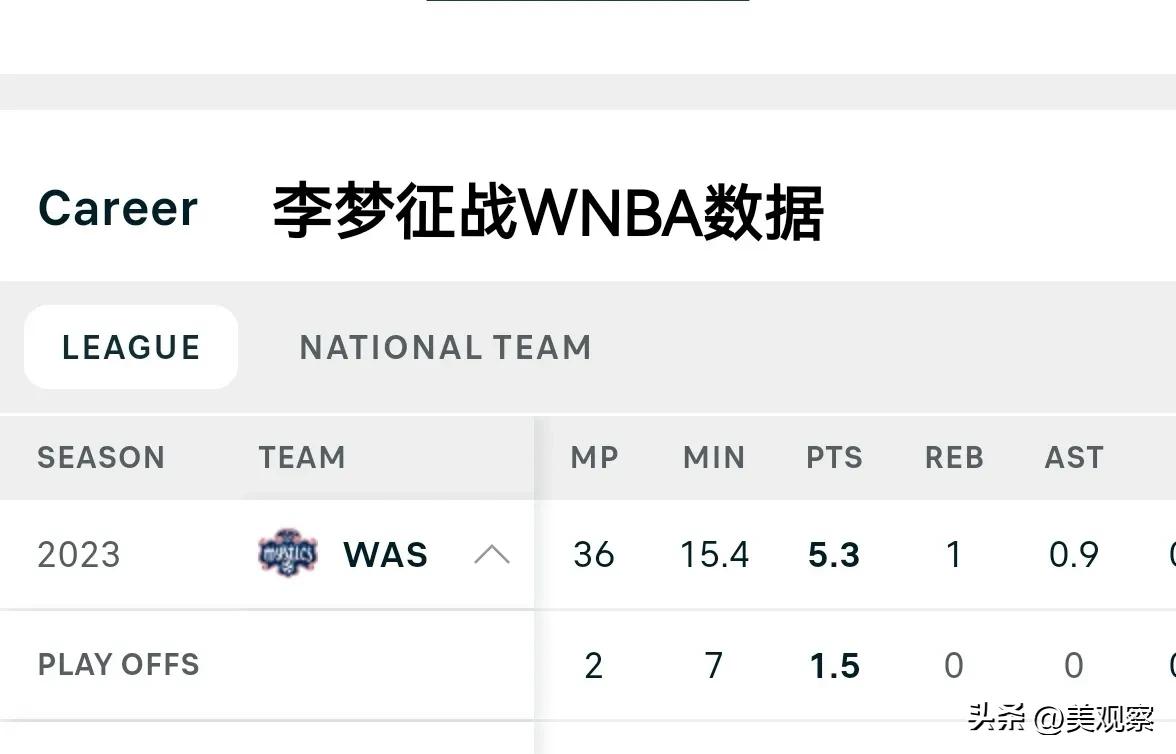The image size is (1176, 754).
Task: Collapse the 2023 season row chevron
Action: (491, 554)
